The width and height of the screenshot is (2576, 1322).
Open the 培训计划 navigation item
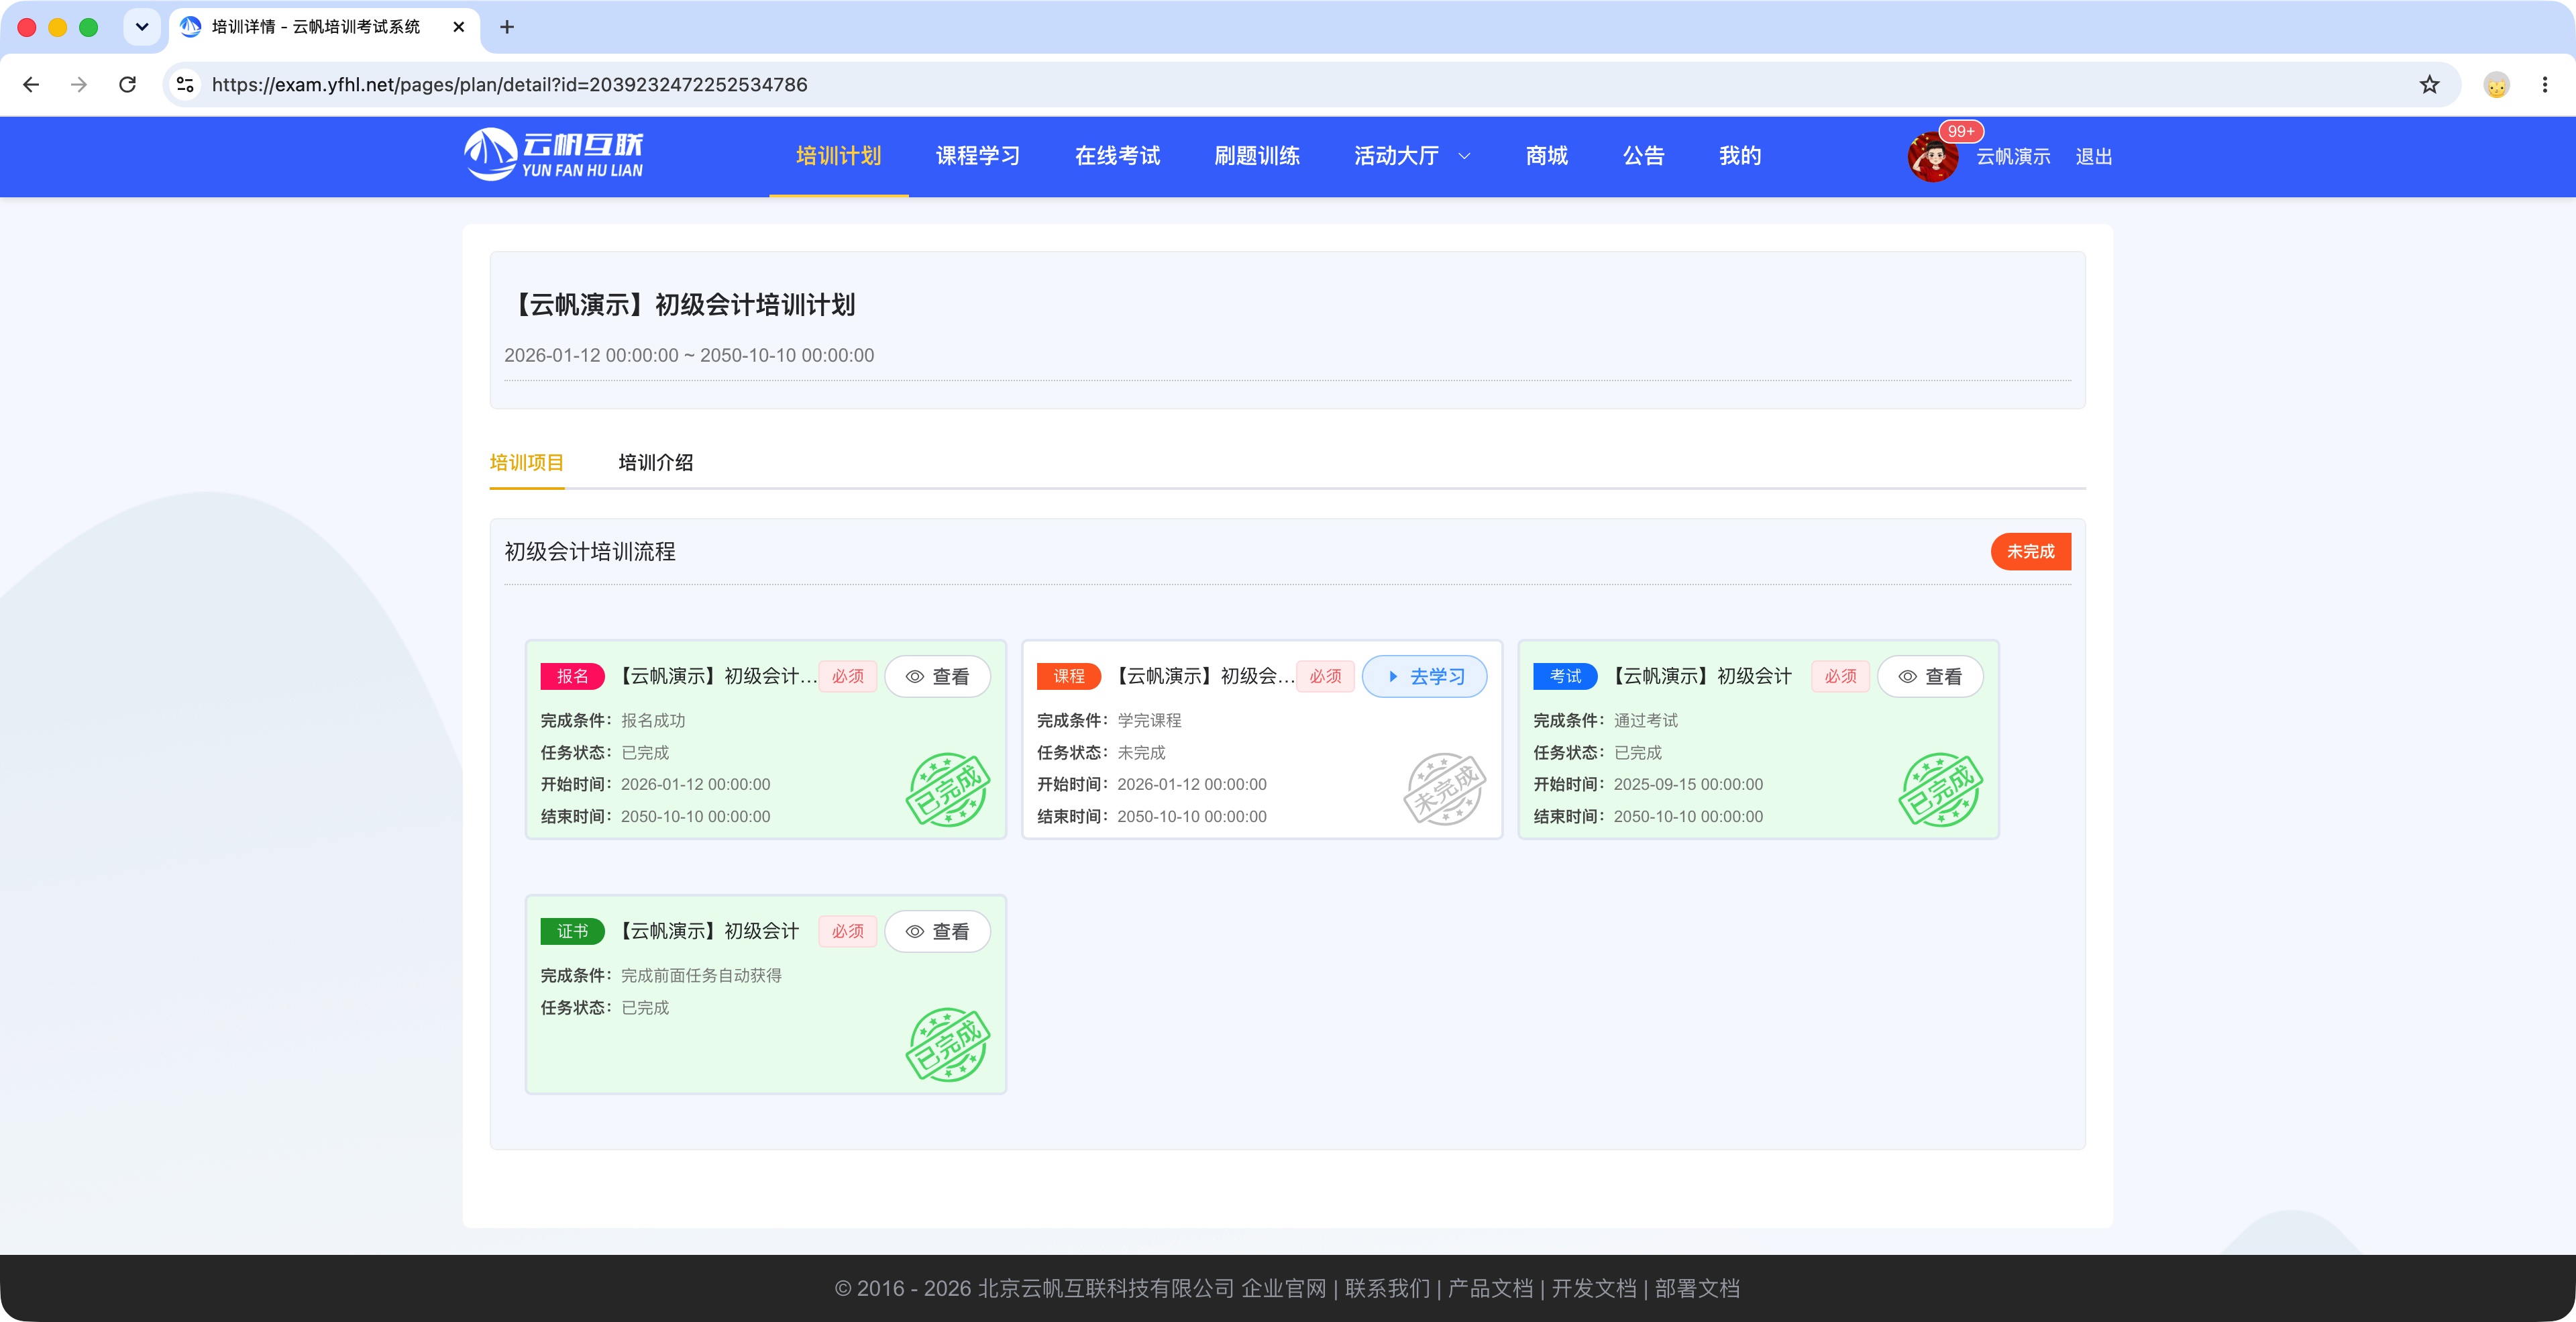pos(838,156)
